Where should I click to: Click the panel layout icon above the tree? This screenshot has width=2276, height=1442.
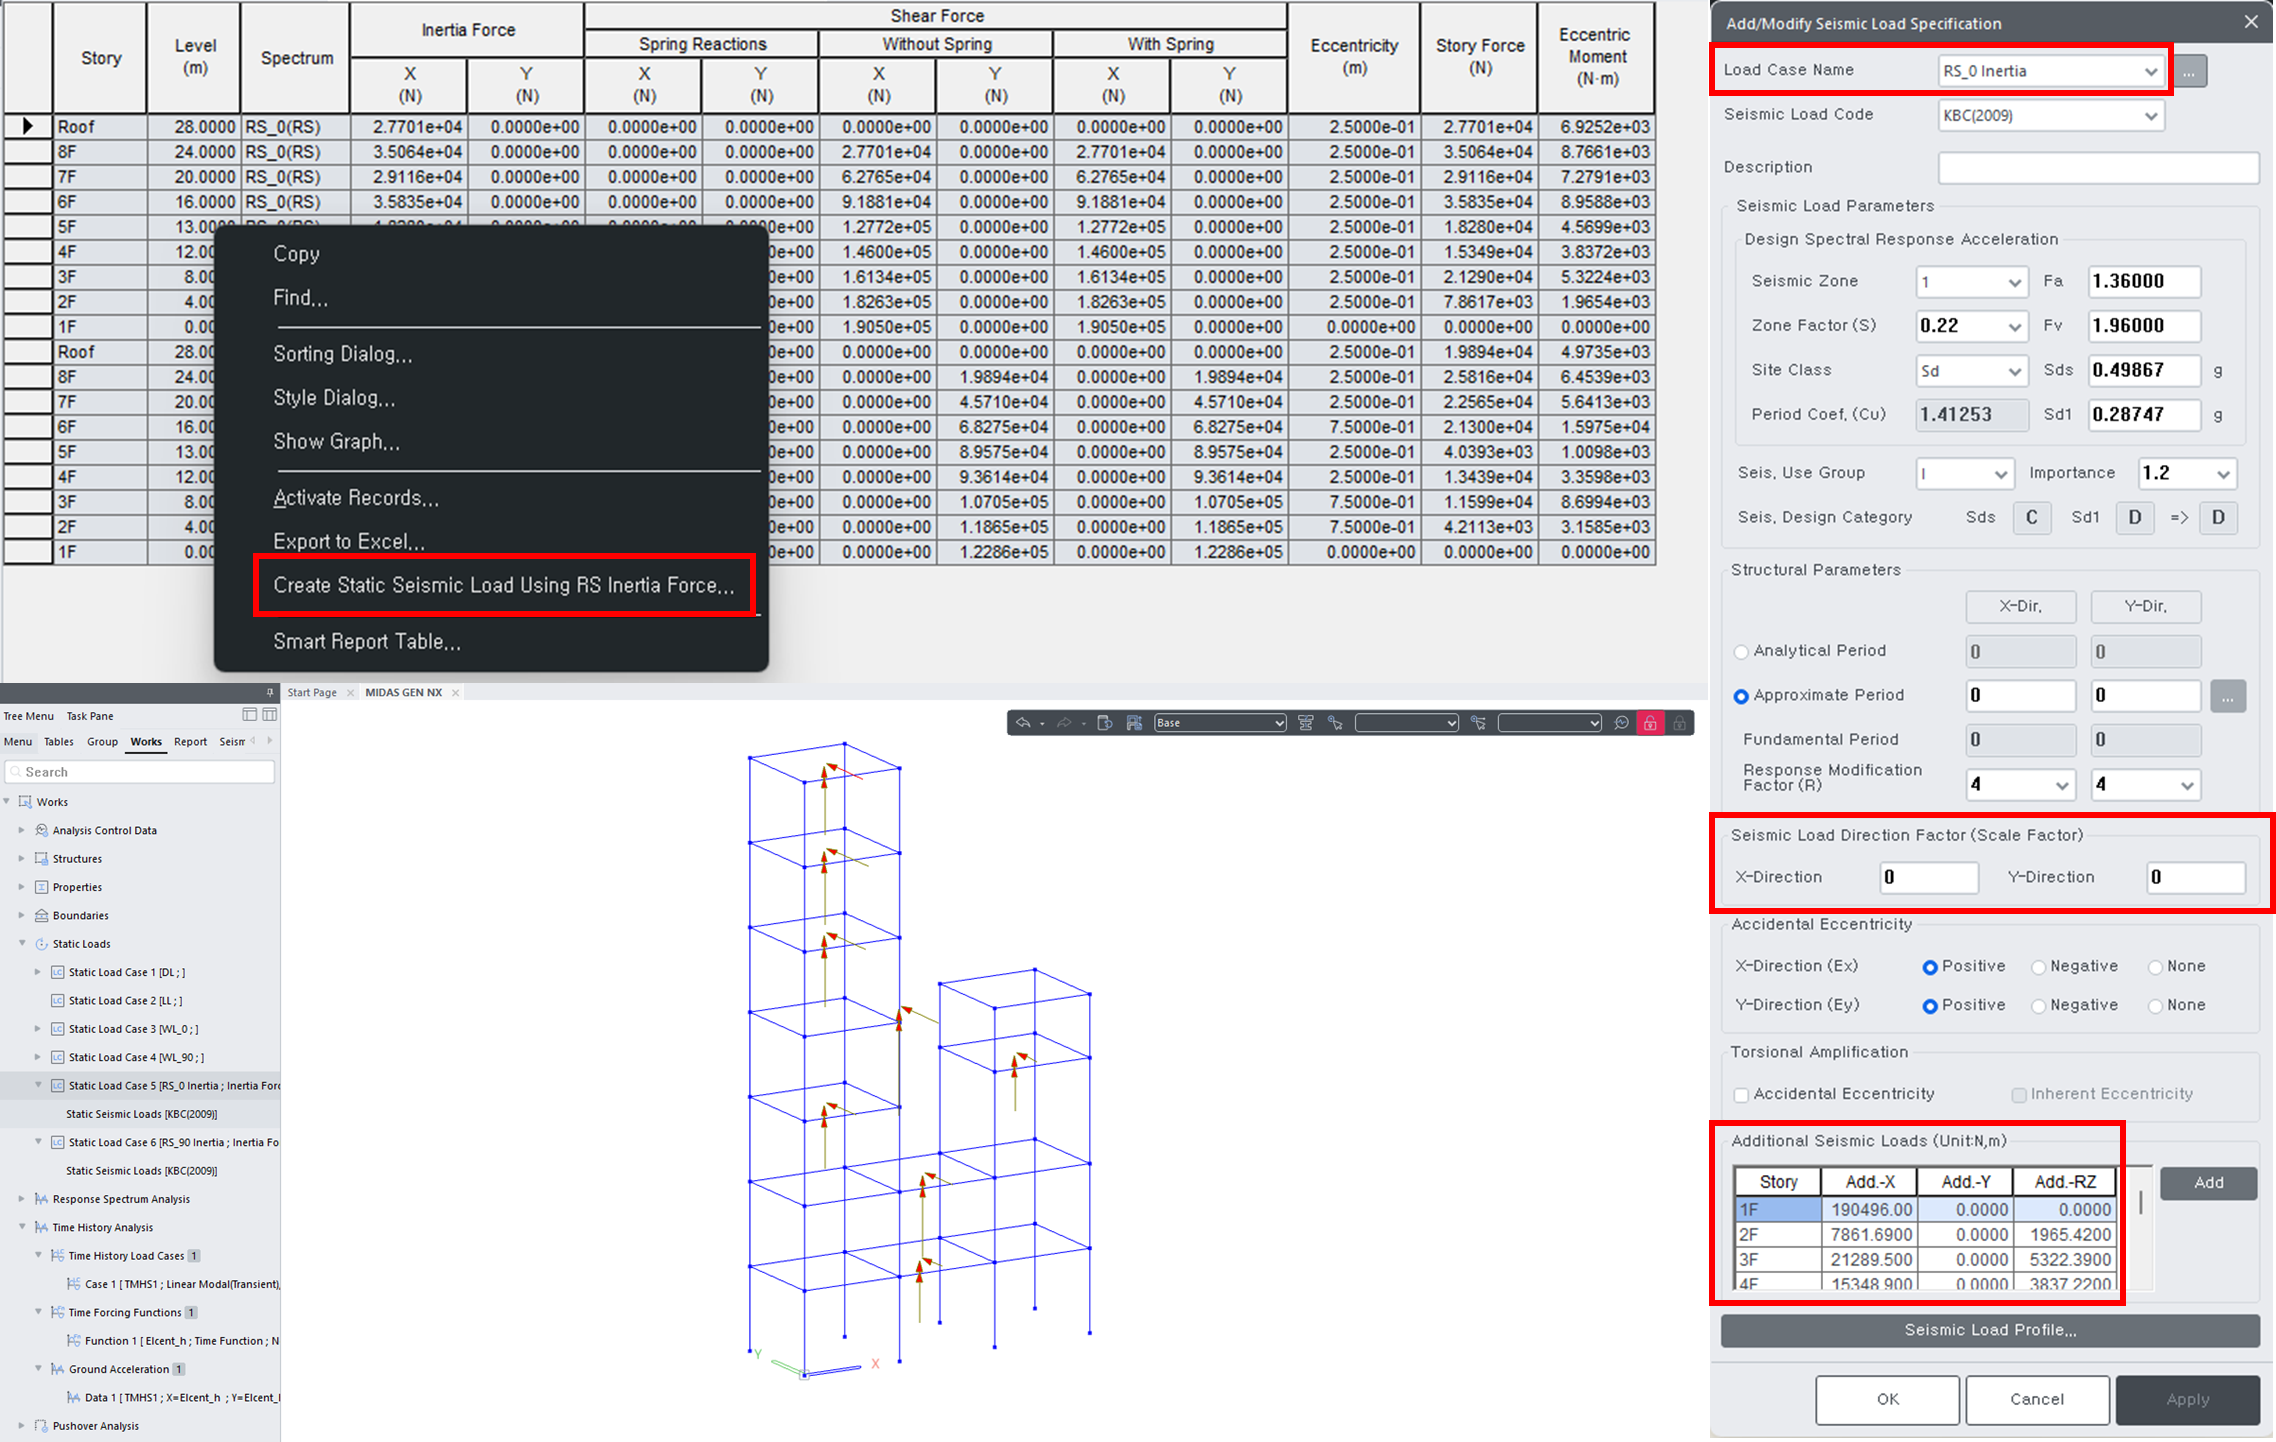point(251,715)
